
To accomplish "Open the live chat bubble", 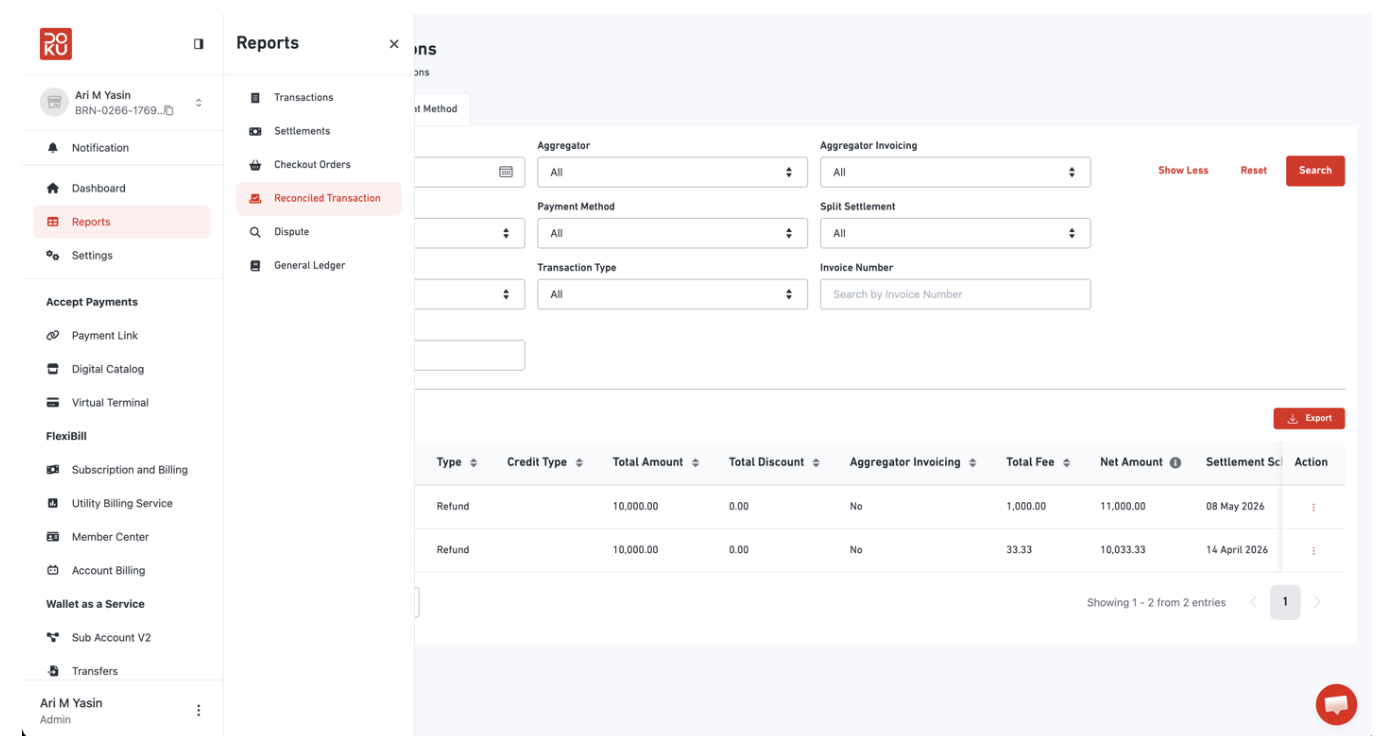I will pos(1336,704).
